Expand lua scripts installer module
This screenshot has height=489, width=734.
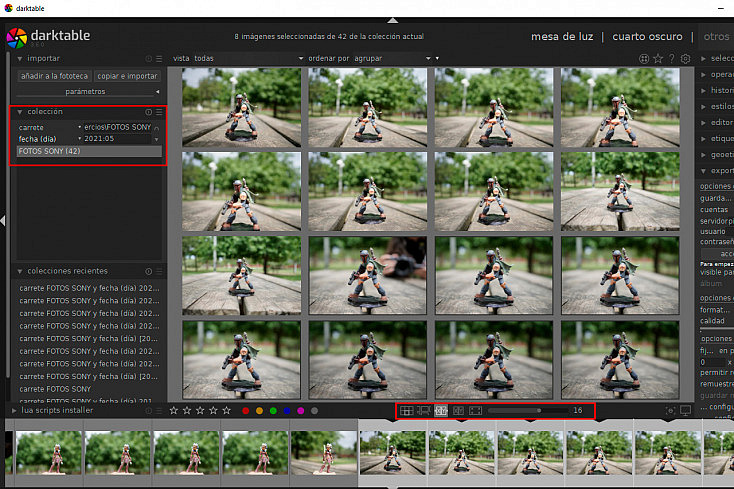[x=15, y=410]
